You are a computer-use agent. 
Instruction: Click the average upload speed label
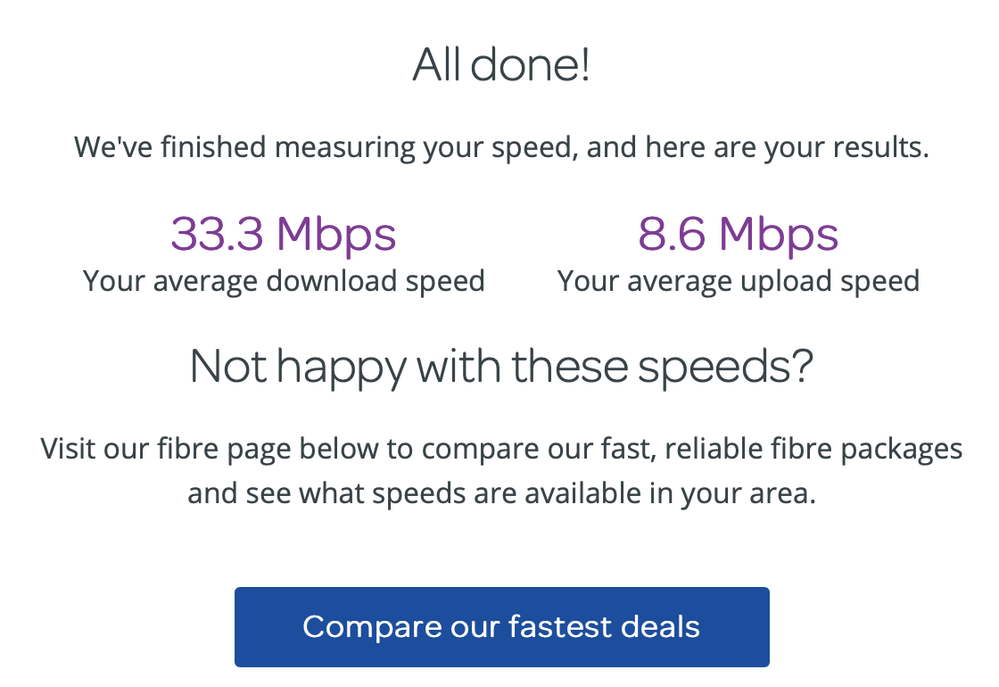[x=738, y=281]
